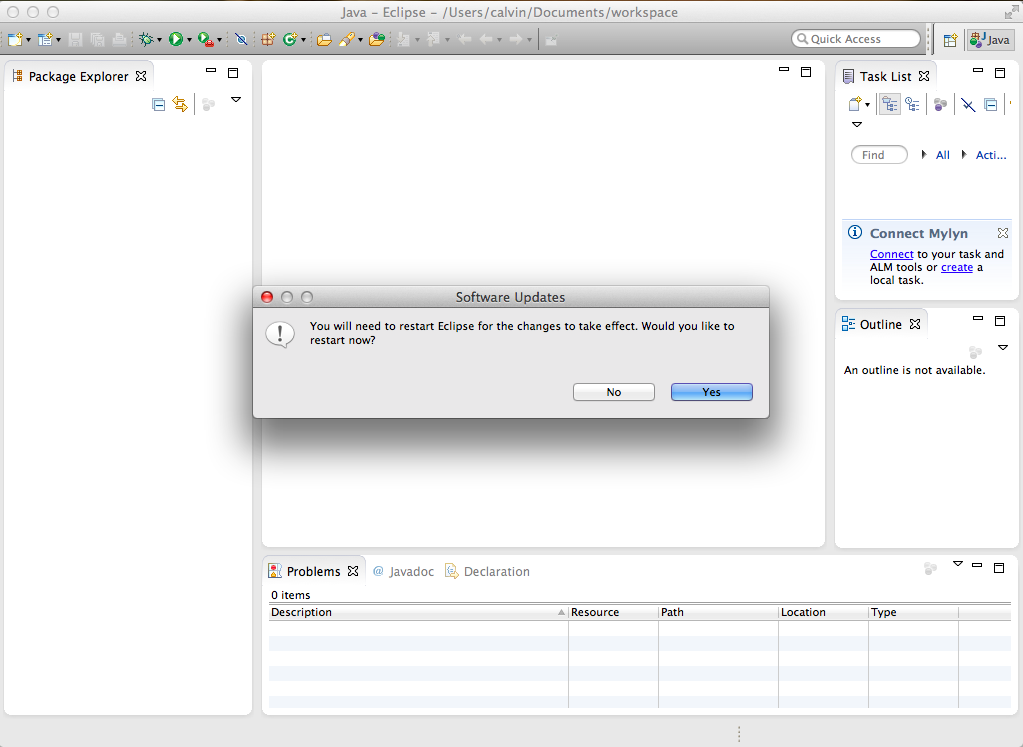Click Focus on Workweek icon in Task List
1023x747 pixels.
point(940,104)
